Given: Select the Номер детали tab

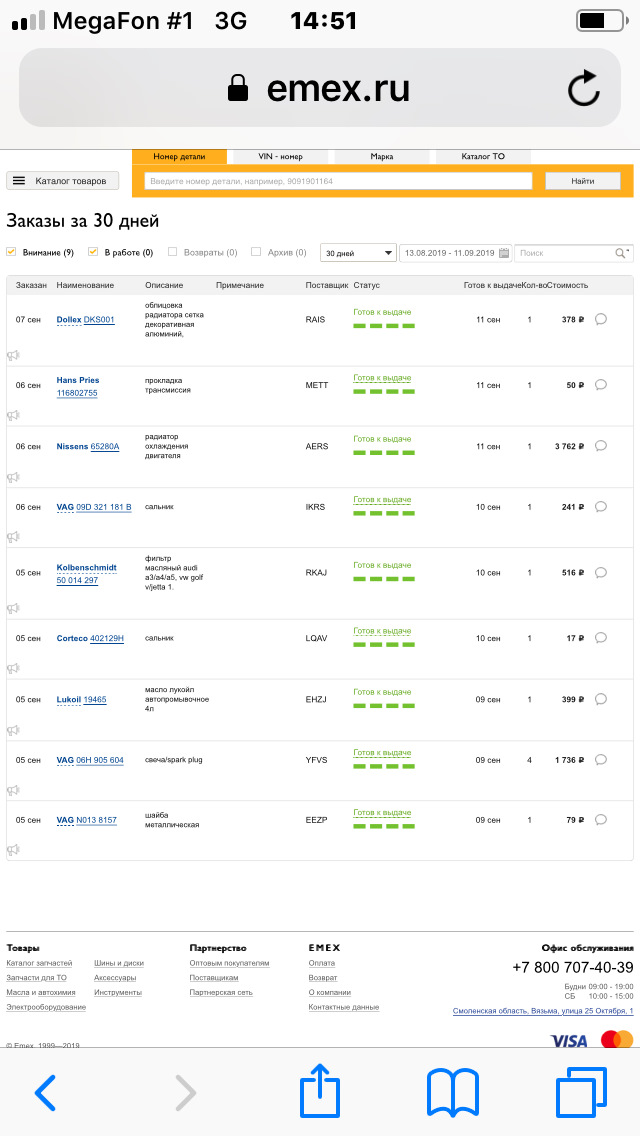Looking at the screenshot, I should [x=179, y=156].
